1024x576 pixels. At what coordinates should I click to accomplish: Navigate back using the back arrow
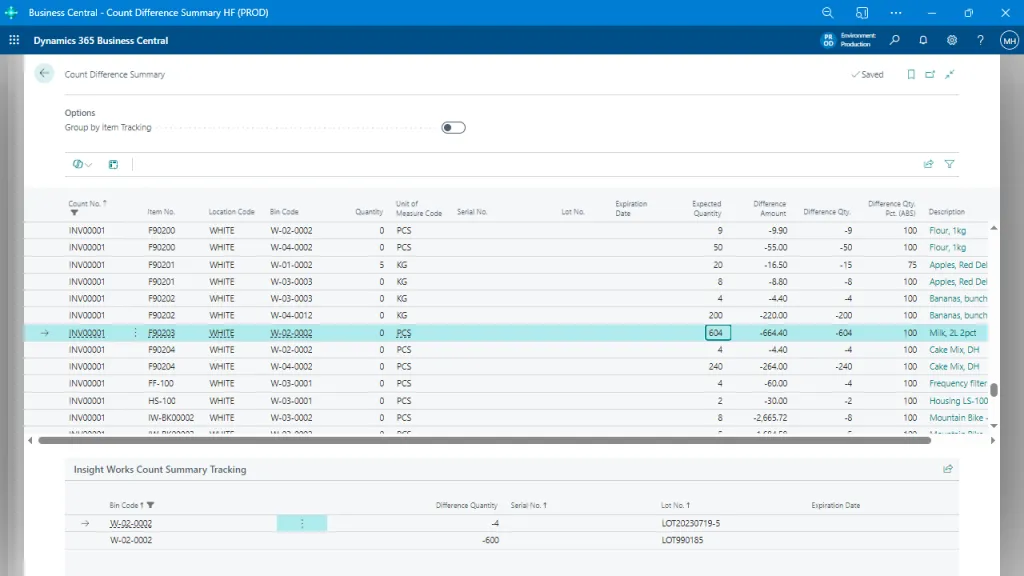pyautogui.click(x=43, y=73)
